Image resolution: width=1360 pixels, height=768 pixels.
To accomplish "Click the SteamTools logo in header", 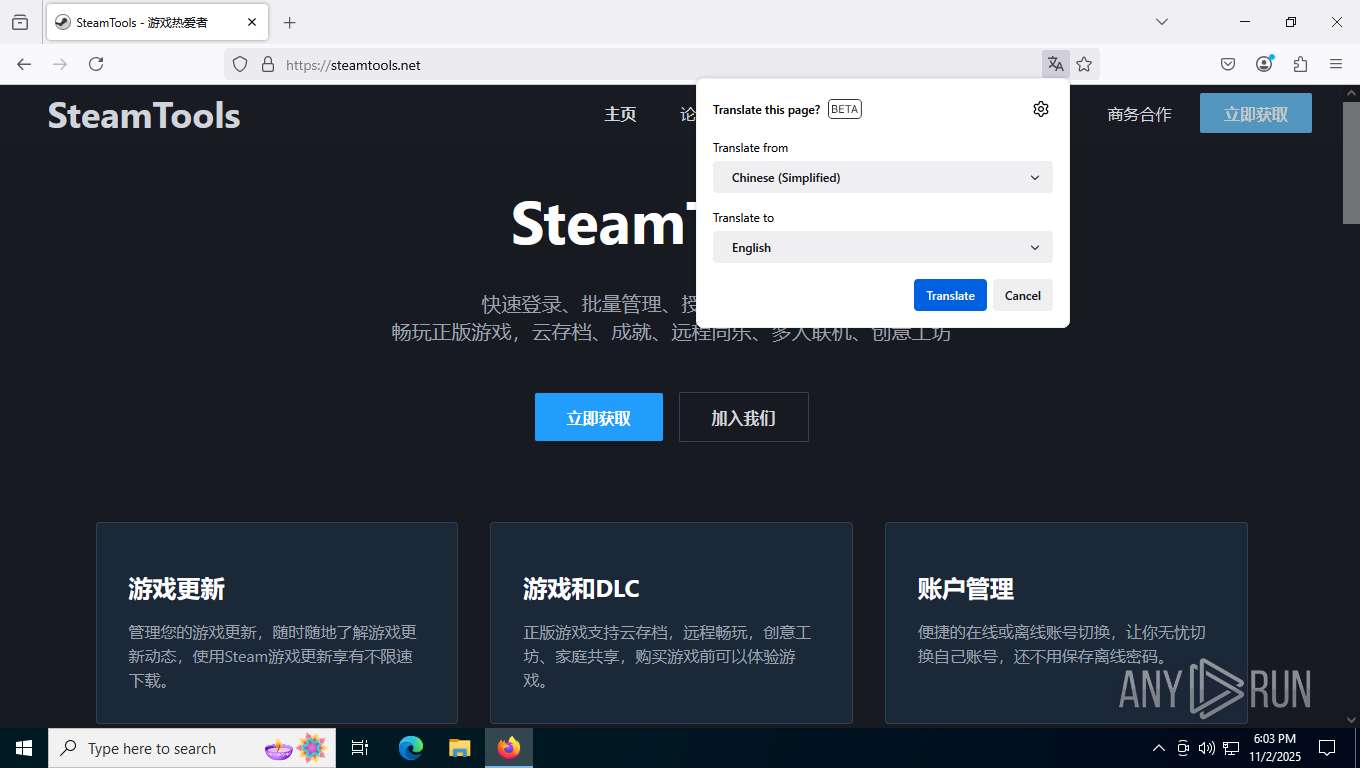I will click(x=144, y=115).
